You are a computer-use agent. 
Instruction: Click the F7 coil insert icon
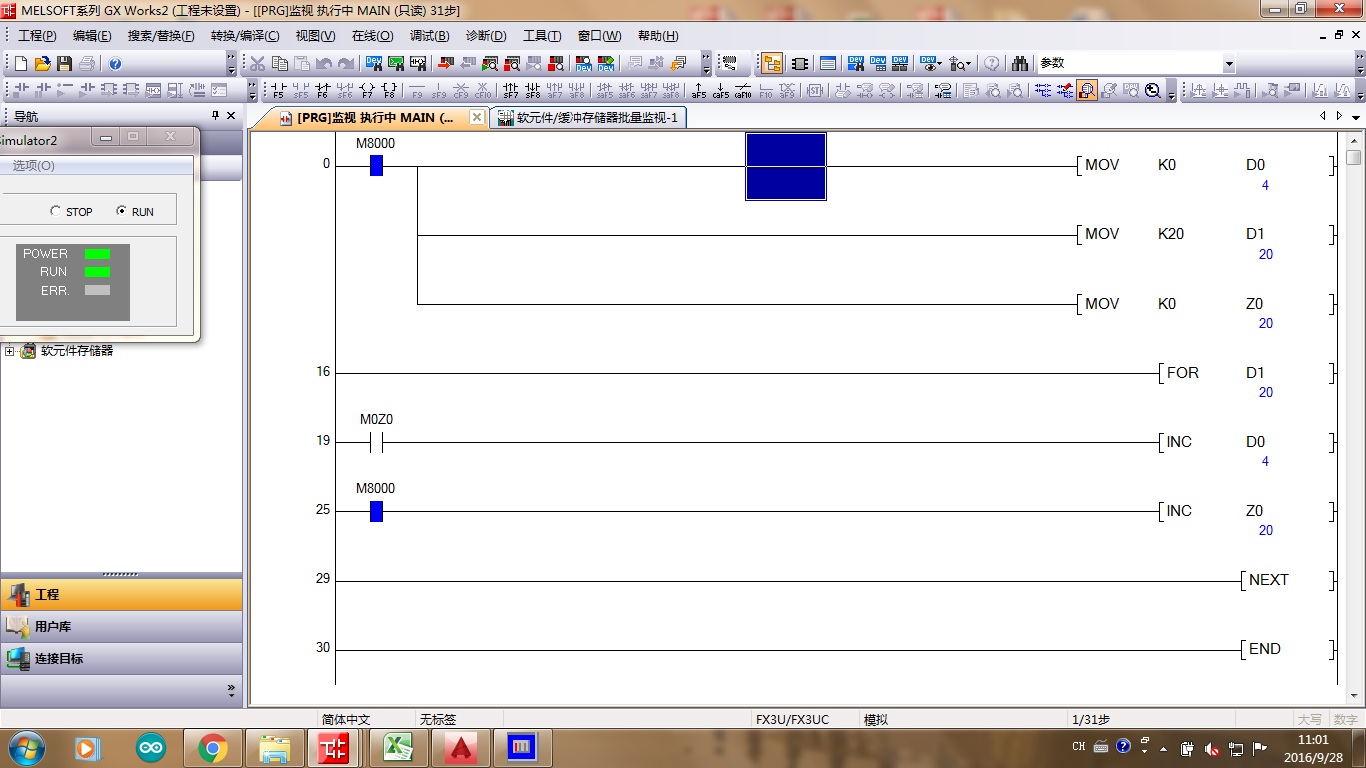click(x=367, y=91)
